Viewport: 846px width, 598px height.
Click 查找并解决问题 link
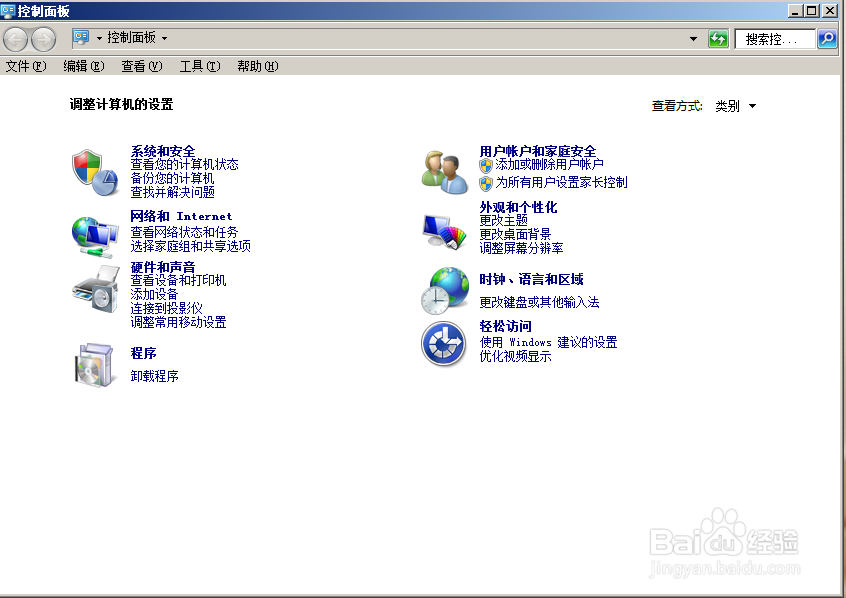click(x=173, y=193)
